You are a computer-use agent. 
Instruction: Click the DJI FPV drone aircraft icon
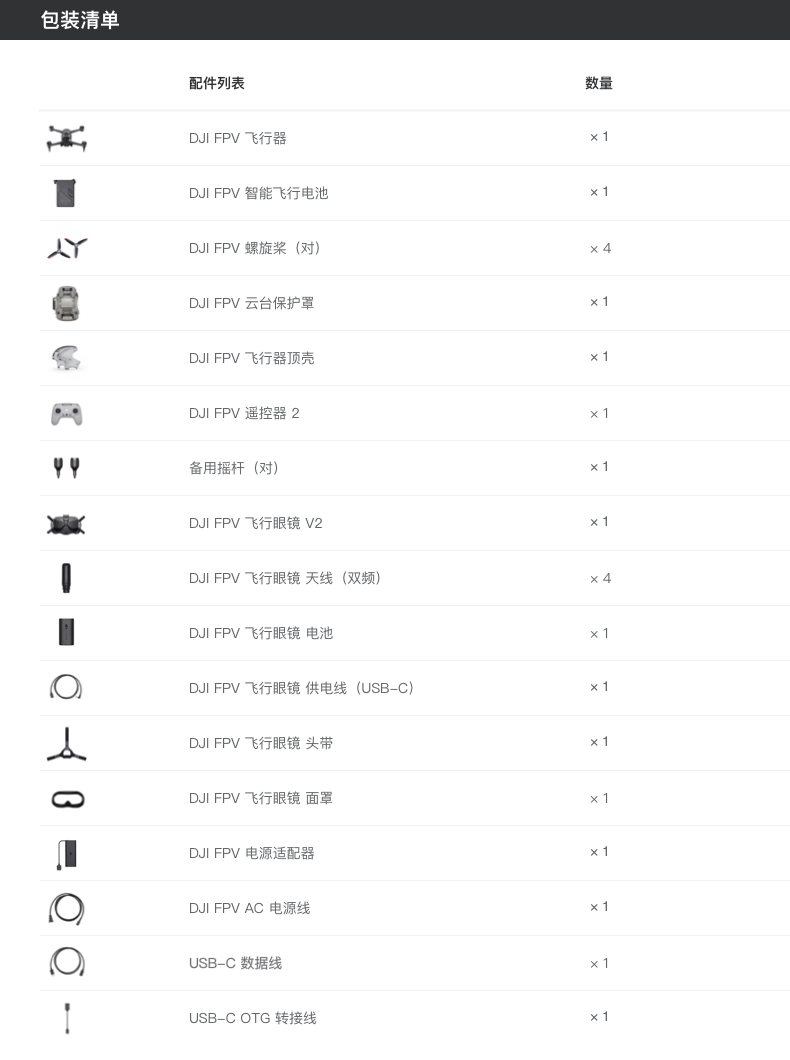tap(66, 138)
